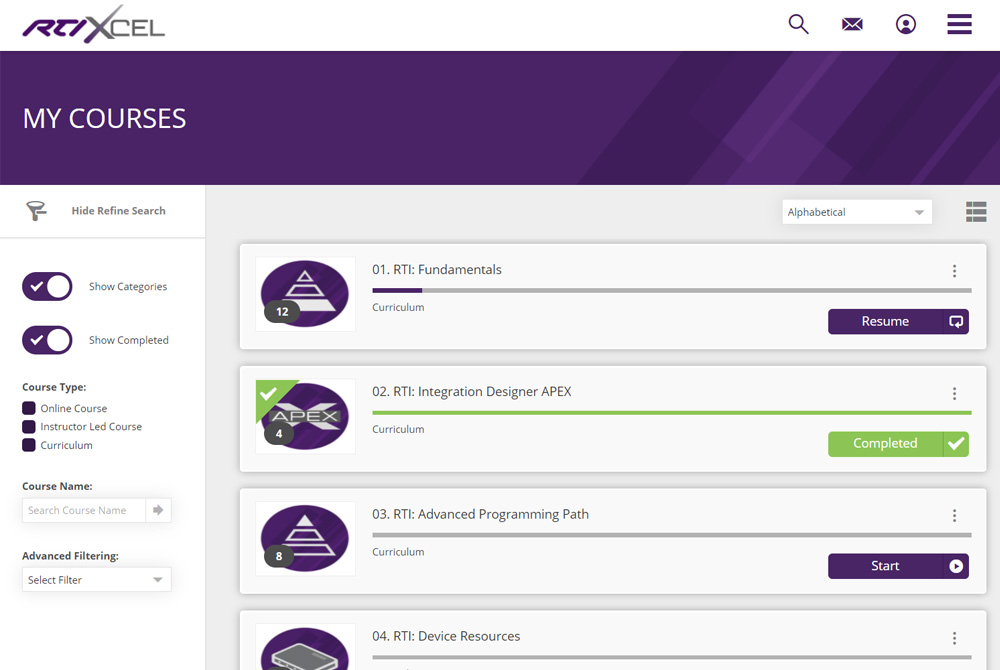This screenshot has width=1000, height=670.
Task: Click the Curriculum label under Integration Designer APEX
Action: (398, 429)
